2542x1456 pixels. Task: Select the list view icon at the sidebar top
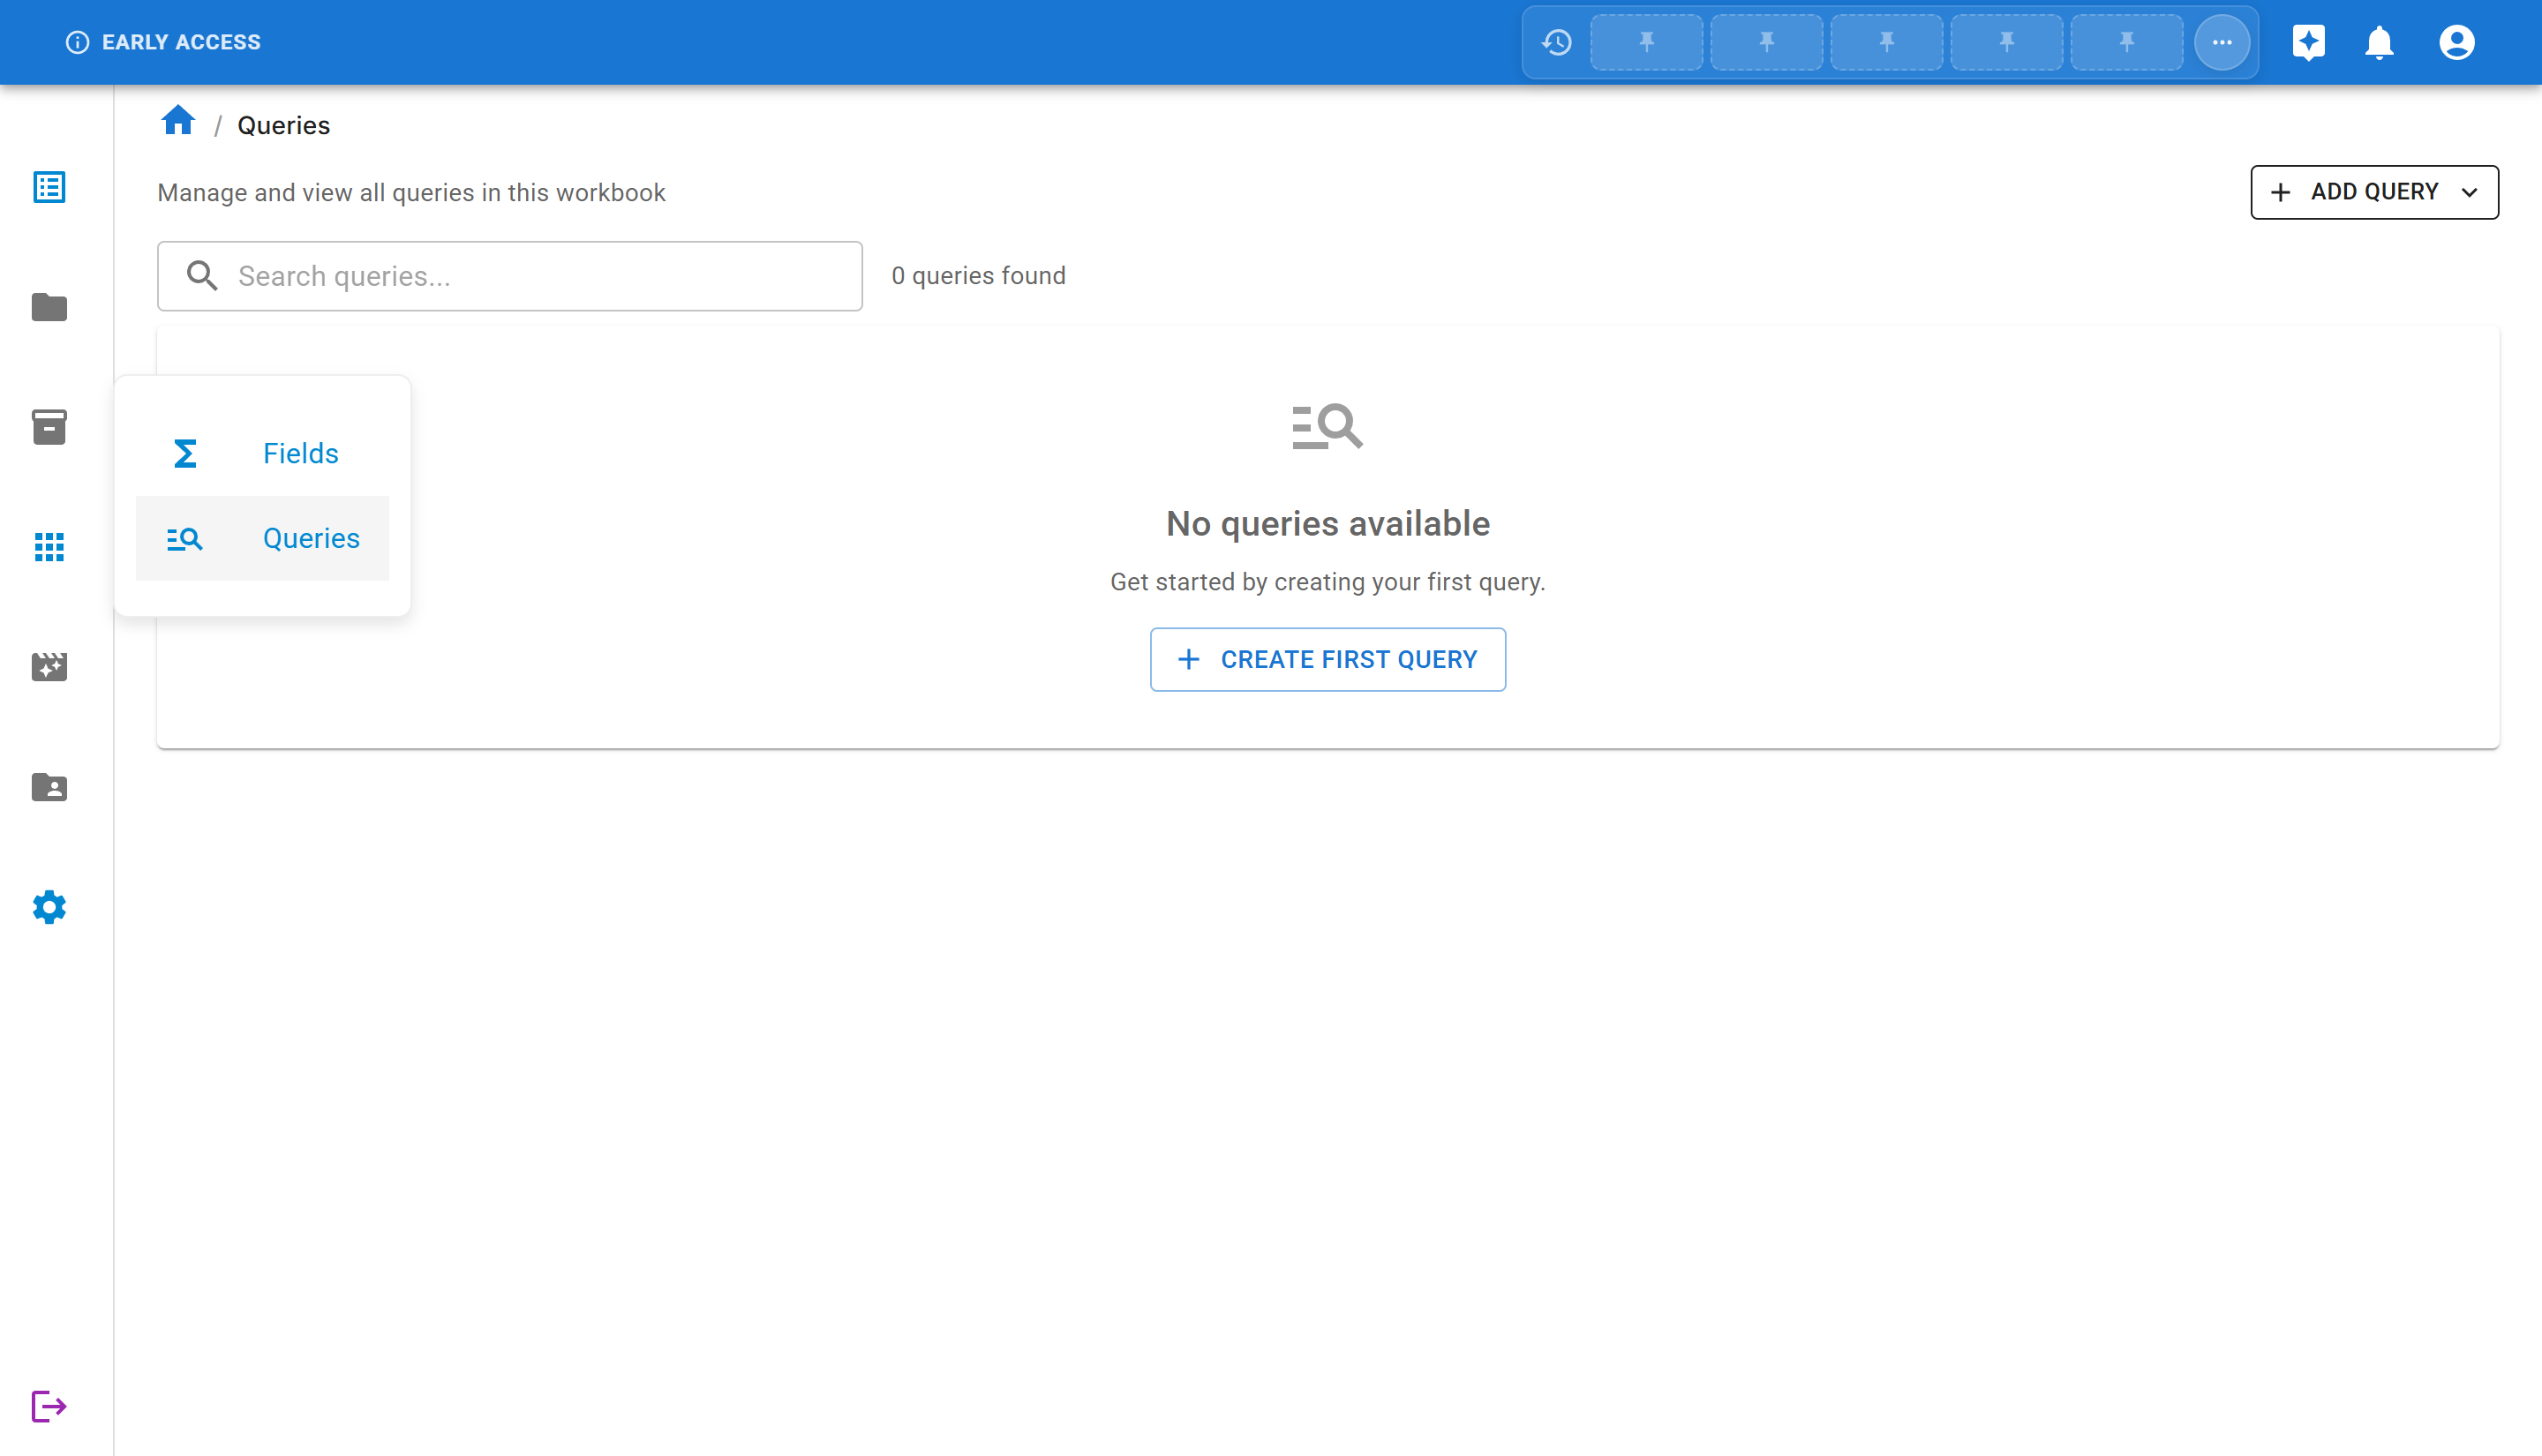(x=48, y=187)
